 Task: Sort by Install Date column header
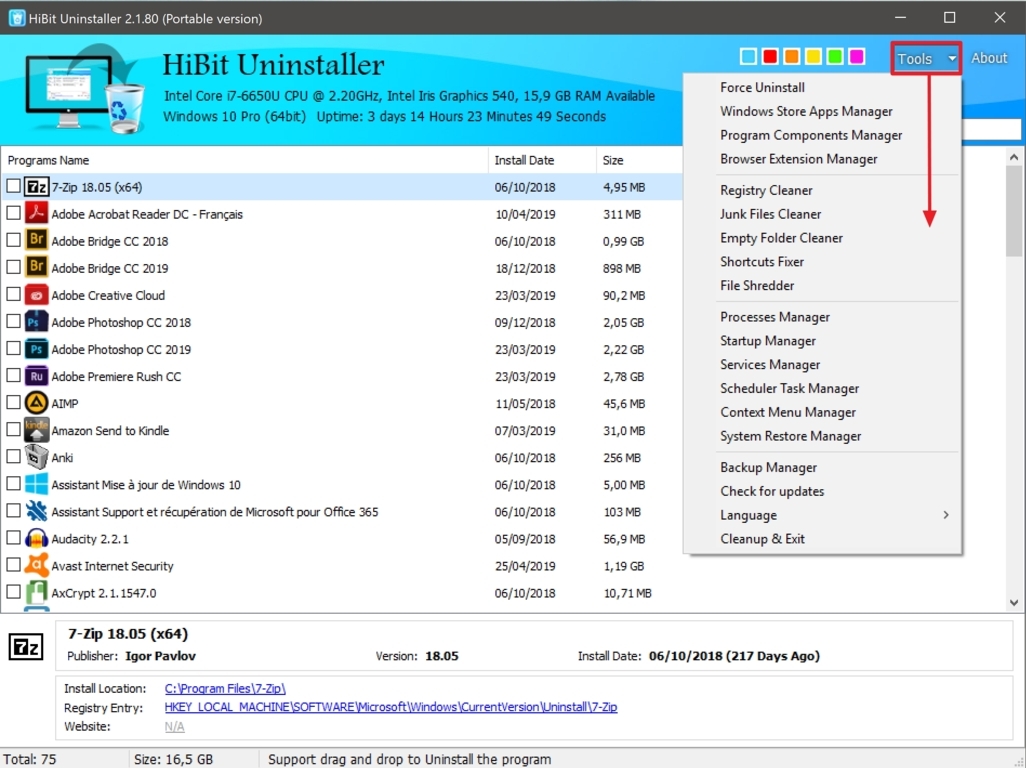coord(542,160)
